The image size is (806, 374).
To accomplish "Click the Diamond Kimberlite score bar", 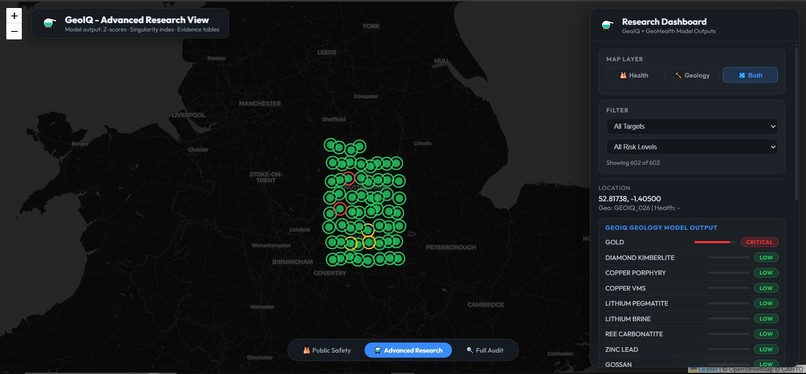I will (728, 257).
